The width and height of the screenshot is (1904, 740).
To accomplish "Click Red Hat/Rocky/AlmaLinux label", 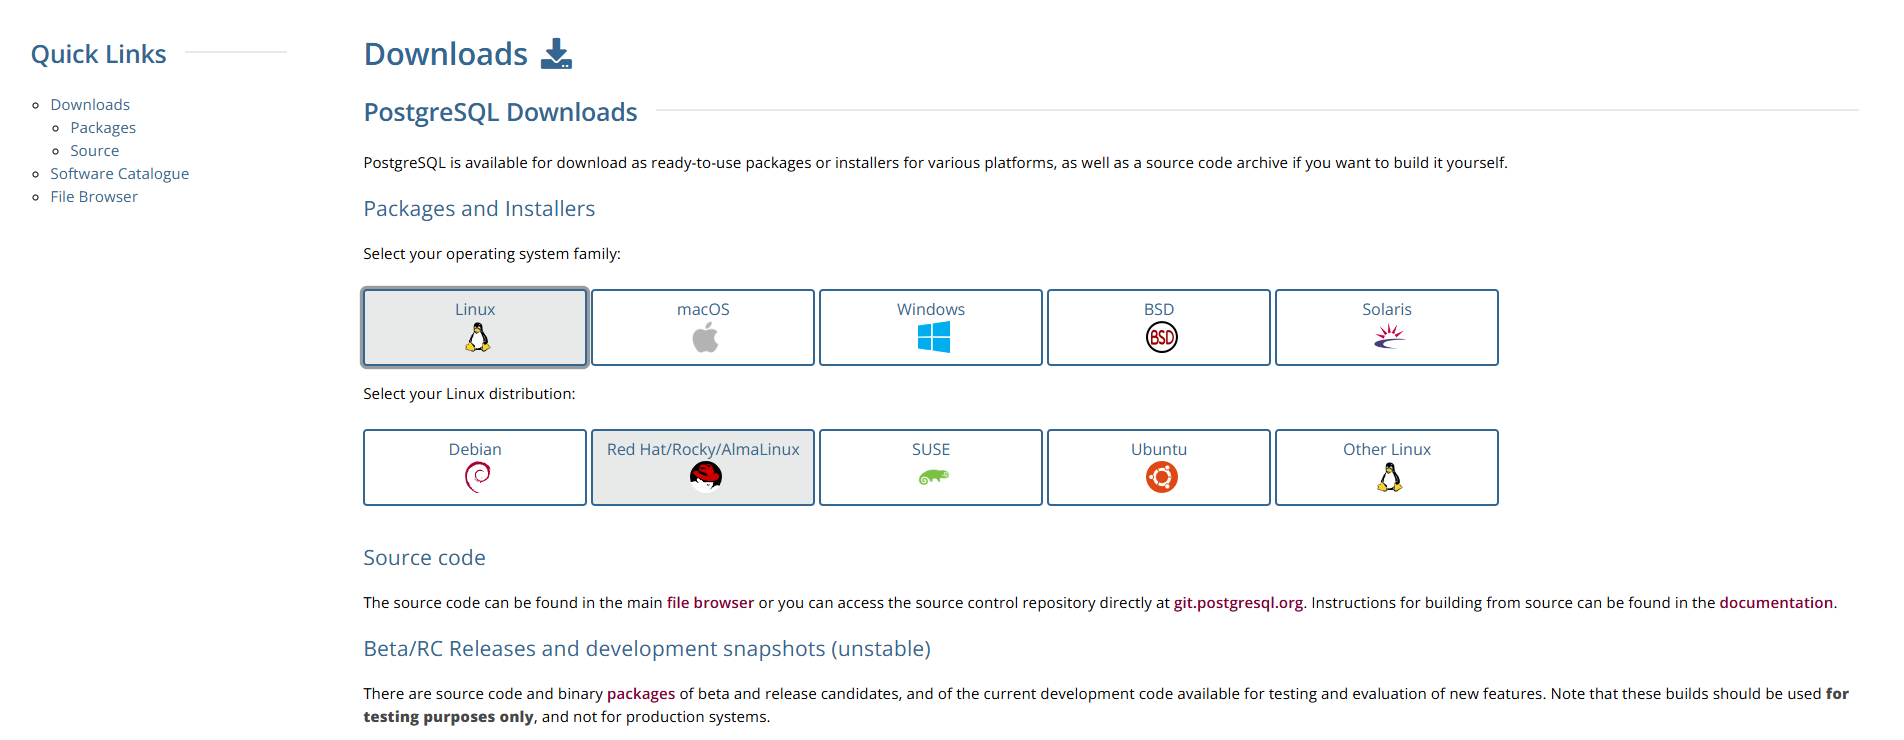I will click(x=703, y=449).
